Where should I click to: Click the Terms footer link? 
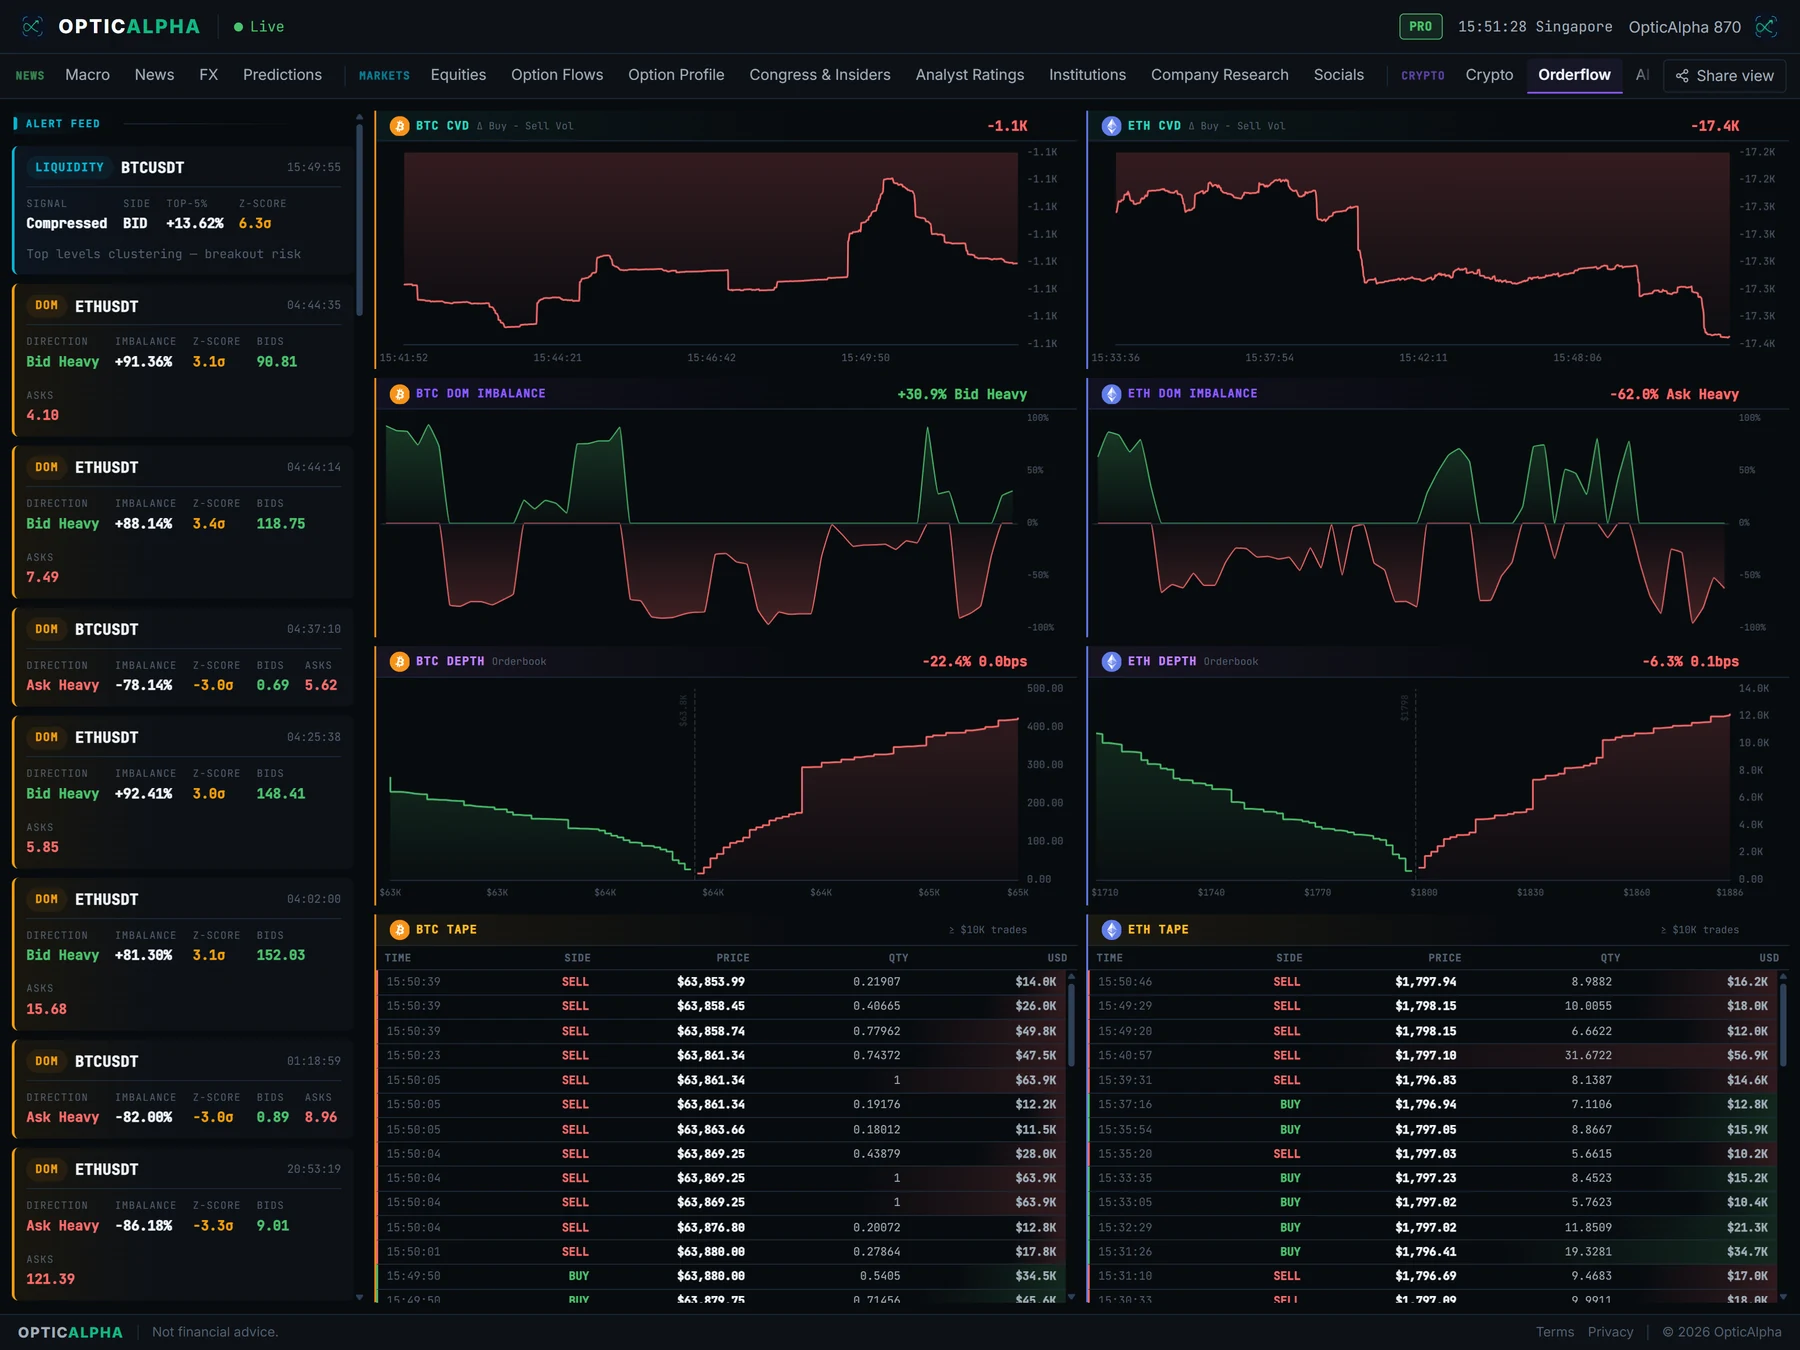click(x=1554, y=1332)
